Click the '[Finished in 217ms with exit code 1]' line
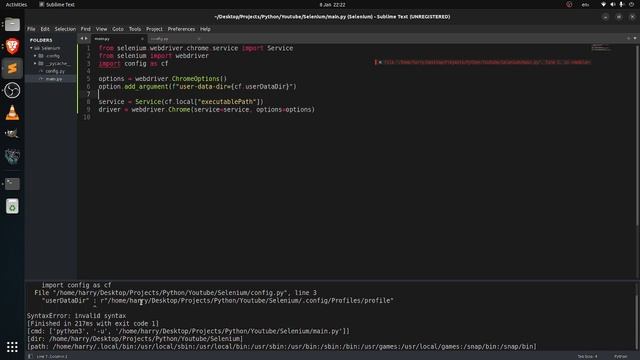Screen dimensions: 640x360 93,323
